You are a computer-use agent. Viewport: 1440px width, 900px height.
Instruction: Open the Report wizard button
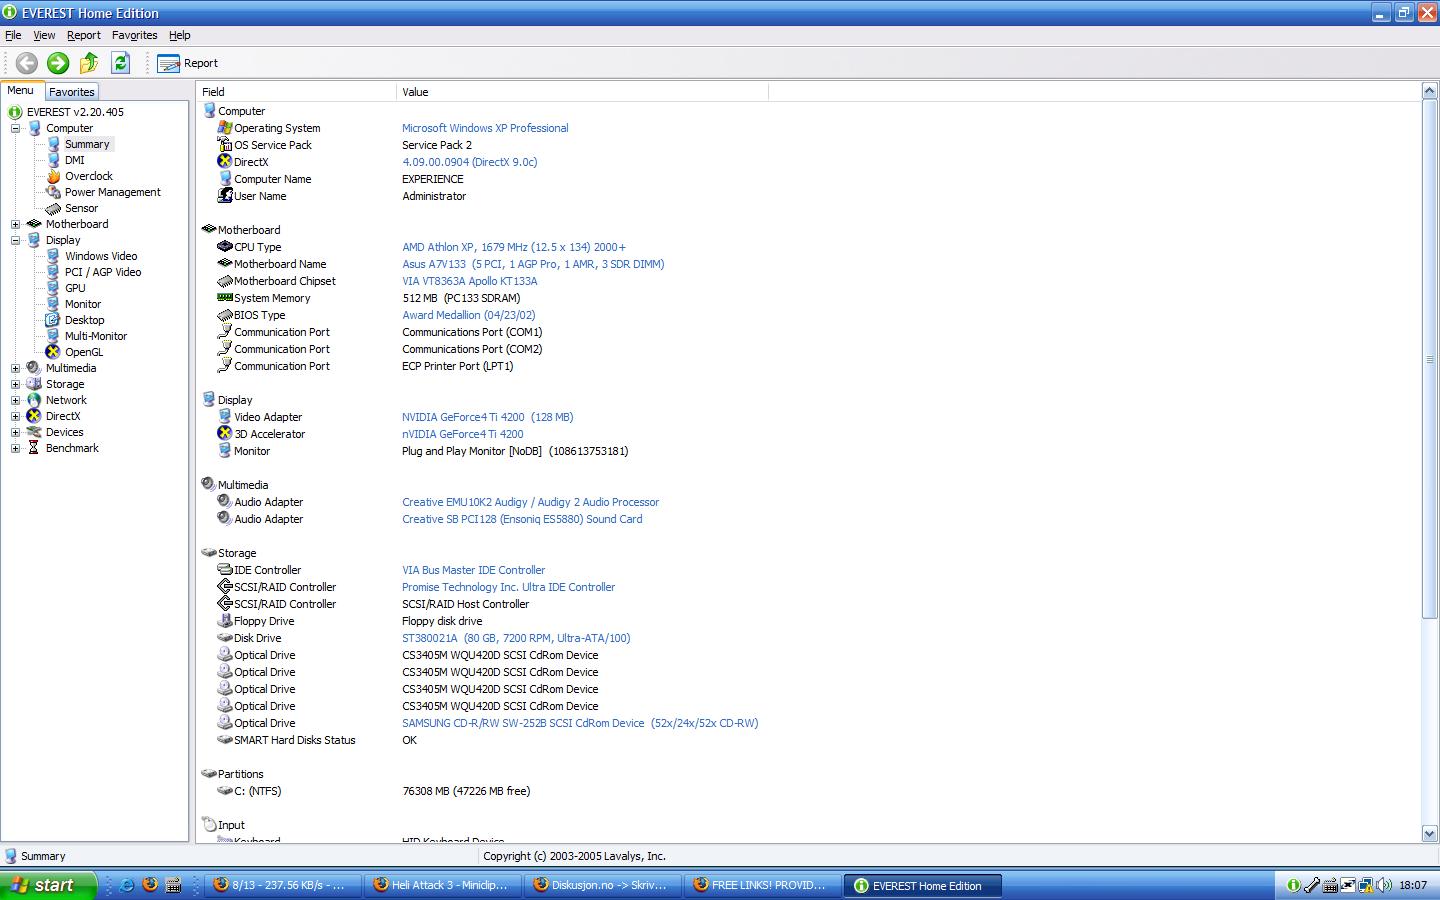coord(187,63)
